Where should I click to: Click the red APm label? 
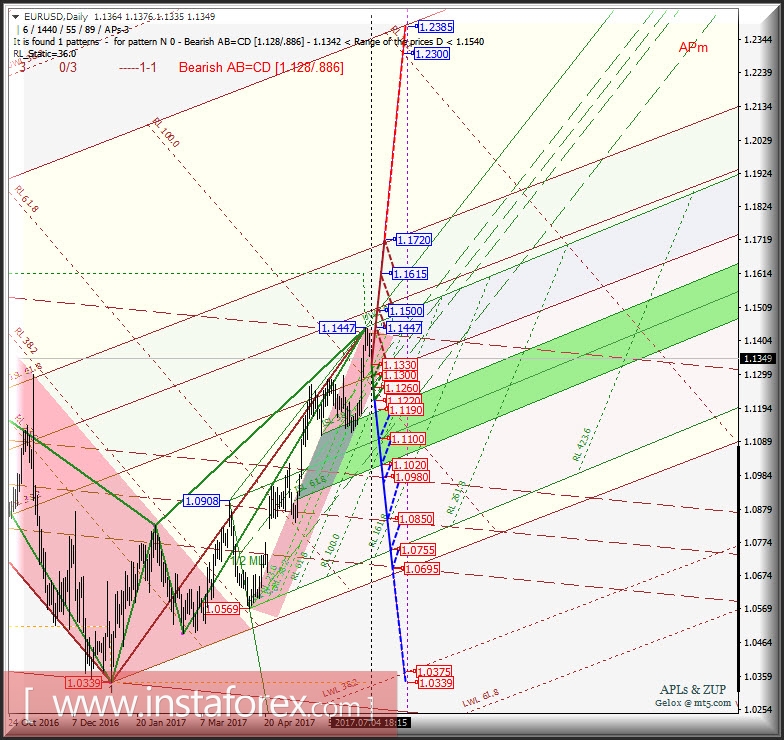click(x=693, y=48)
